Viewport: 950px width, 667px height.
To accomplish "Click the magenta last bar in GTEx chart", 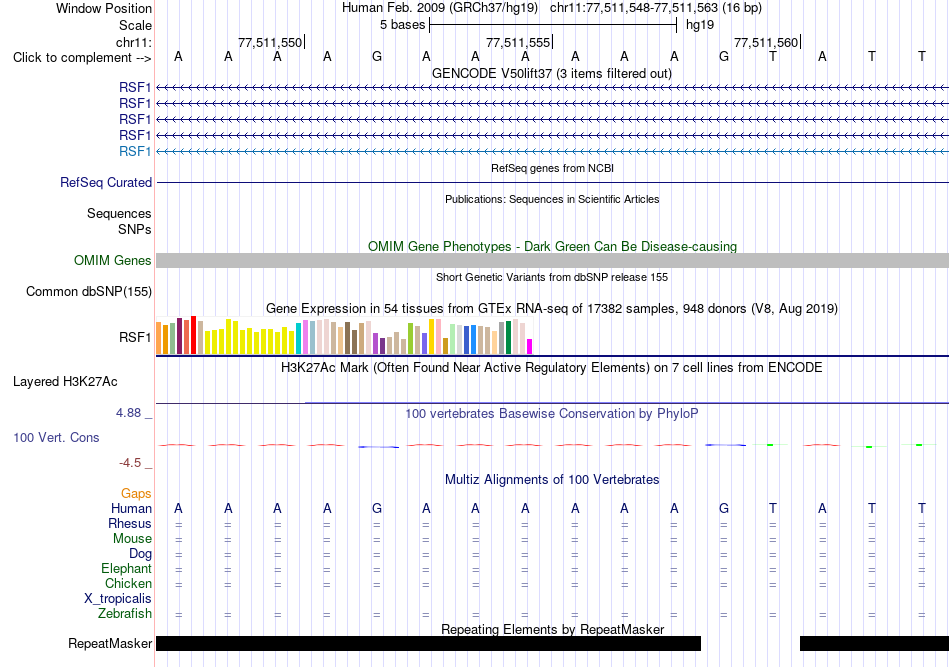I will (x=530, y=347).
